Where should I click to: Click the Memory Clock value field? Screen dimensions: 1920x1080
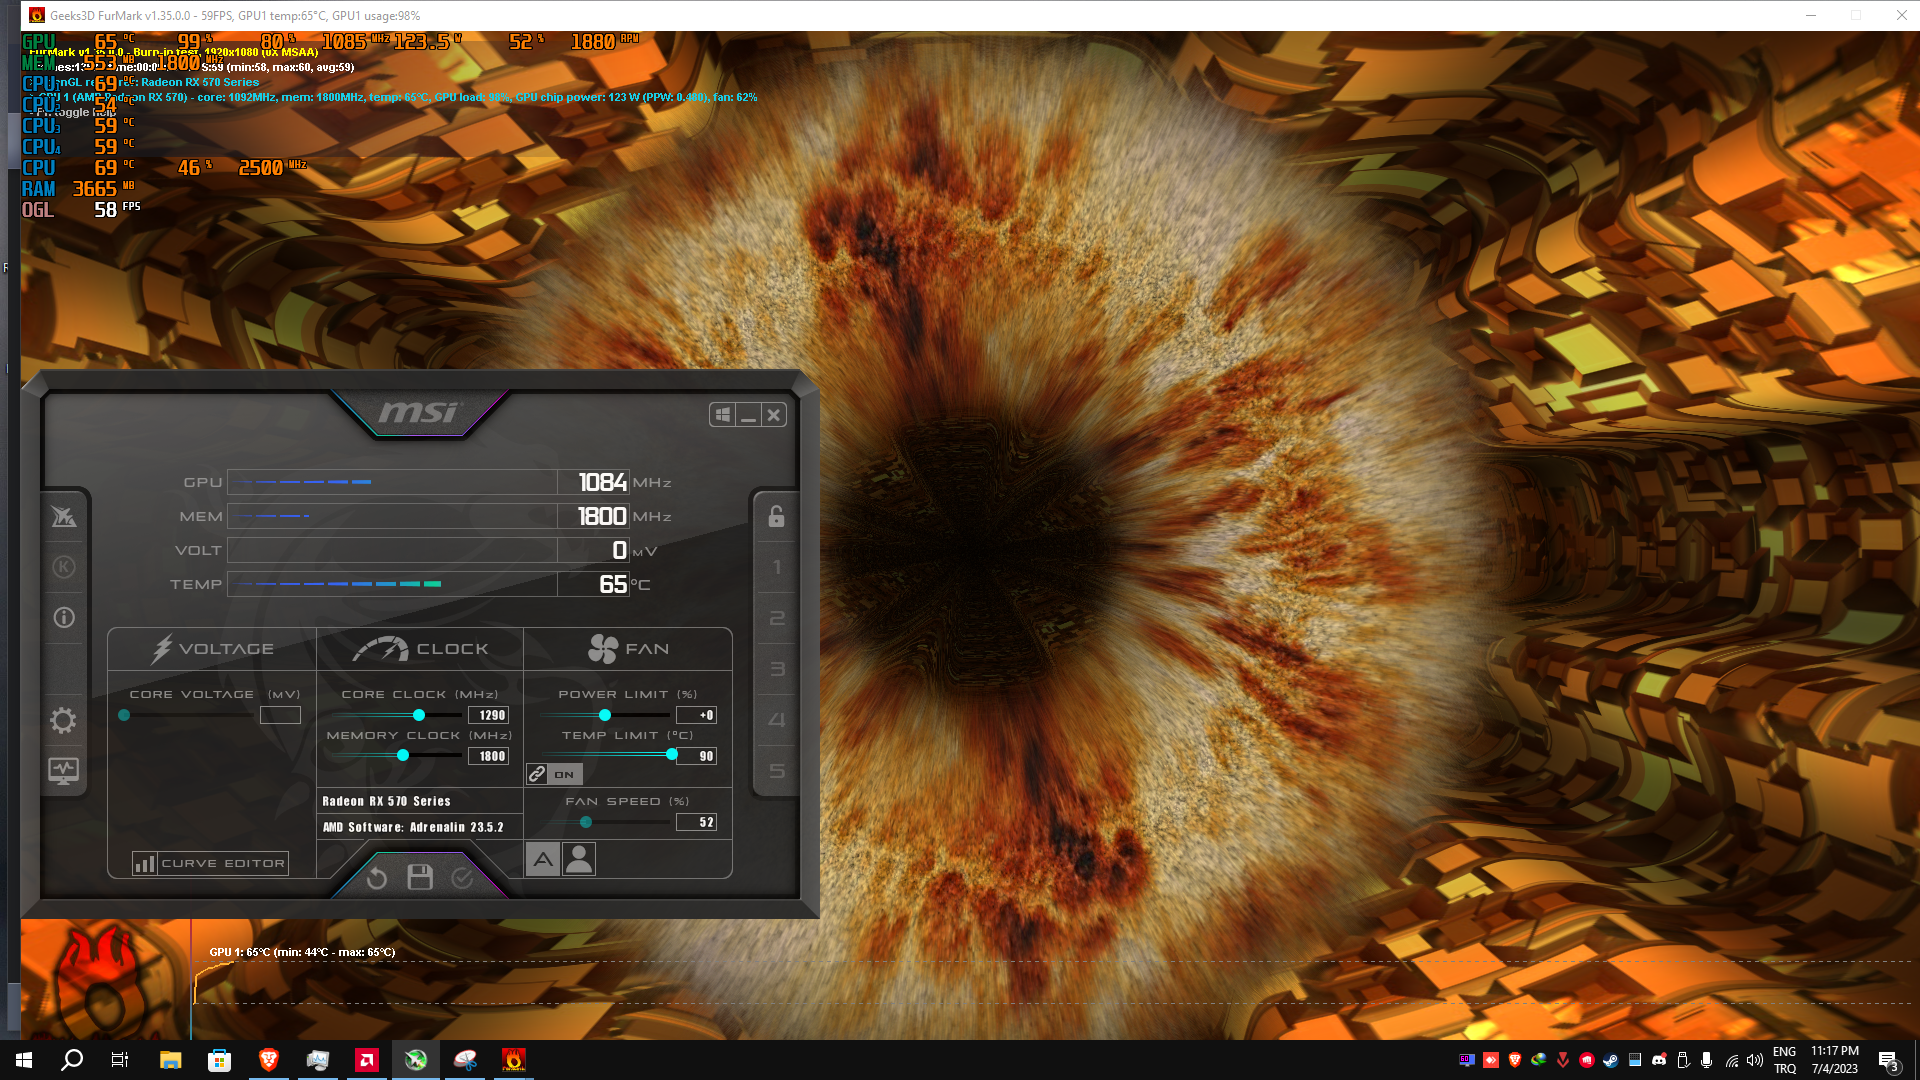point(489,756)
